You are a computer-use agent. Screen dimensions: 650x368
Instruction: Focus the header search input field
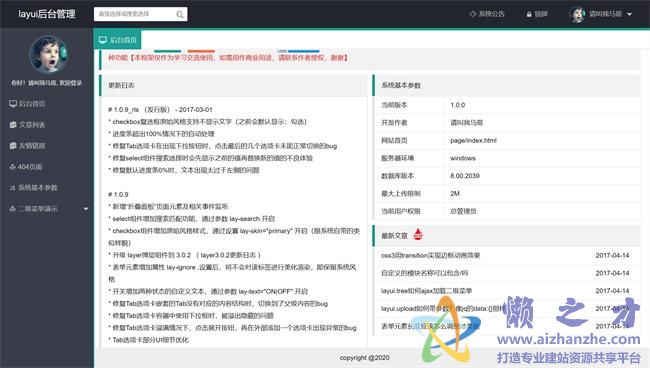click(x=135, y=14)
